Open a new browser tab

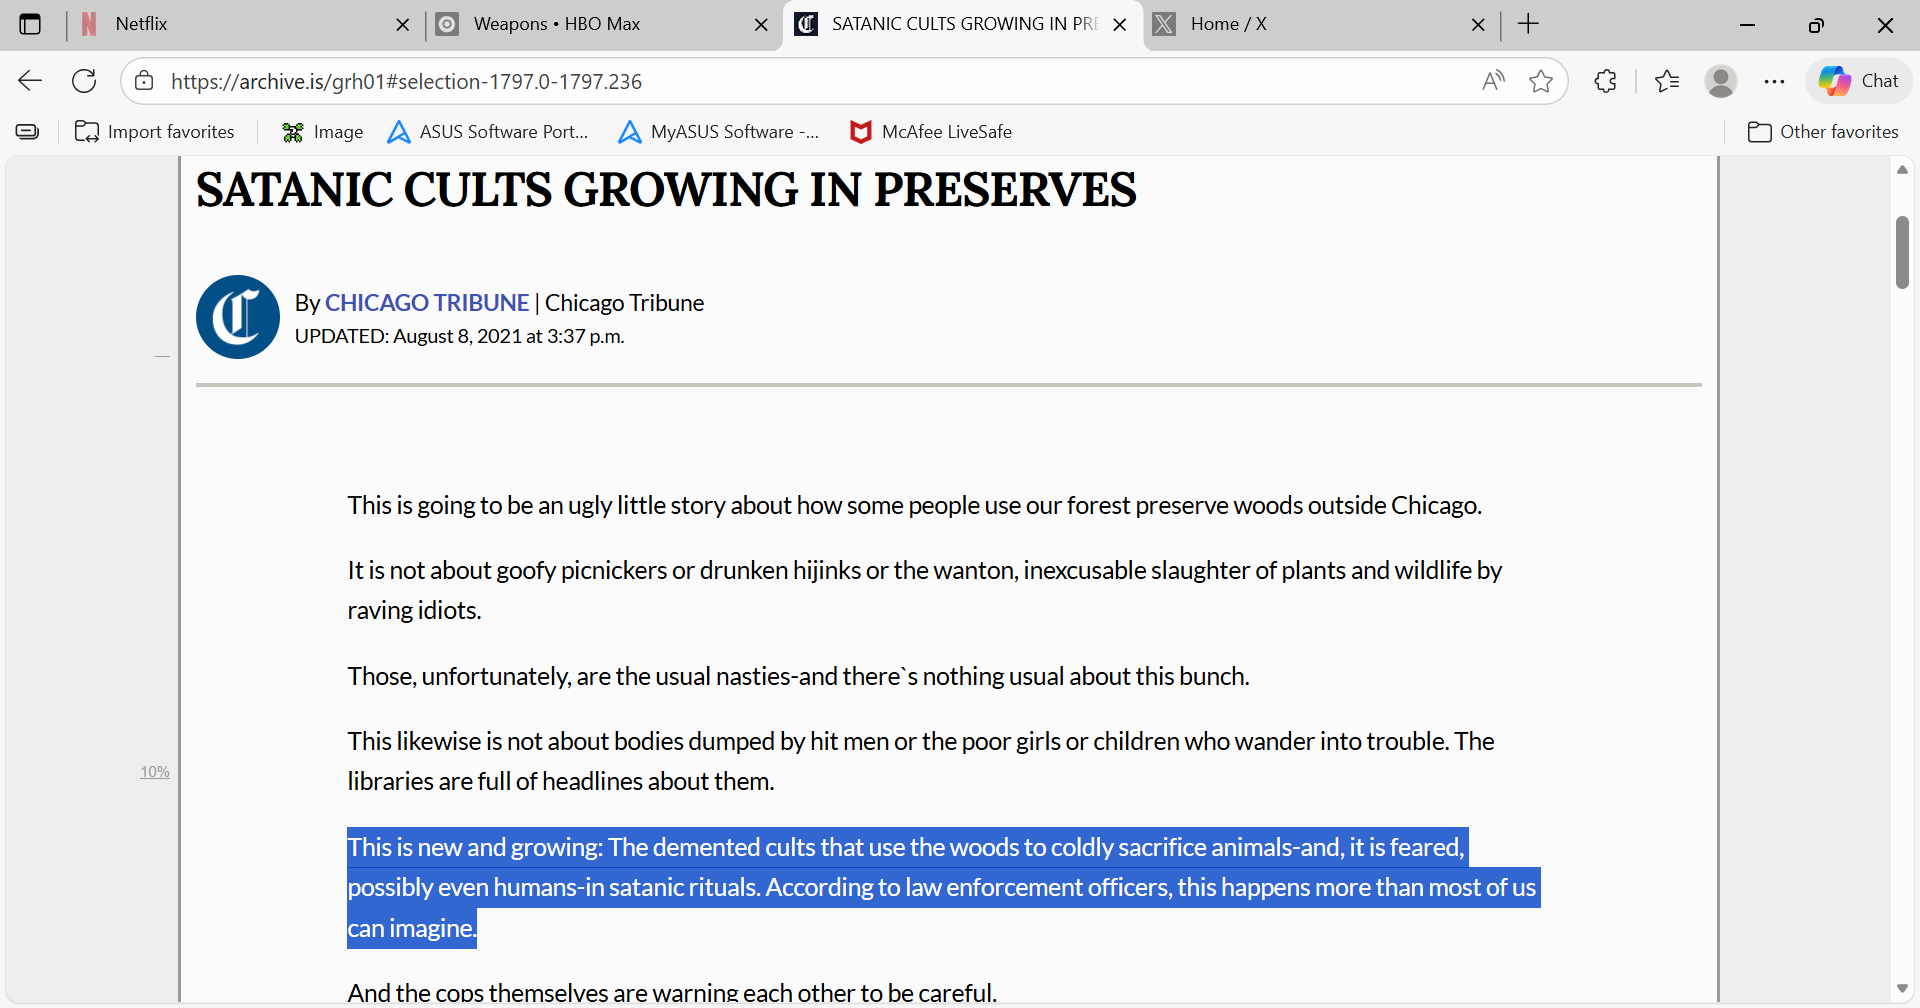tap(1528, 24)
